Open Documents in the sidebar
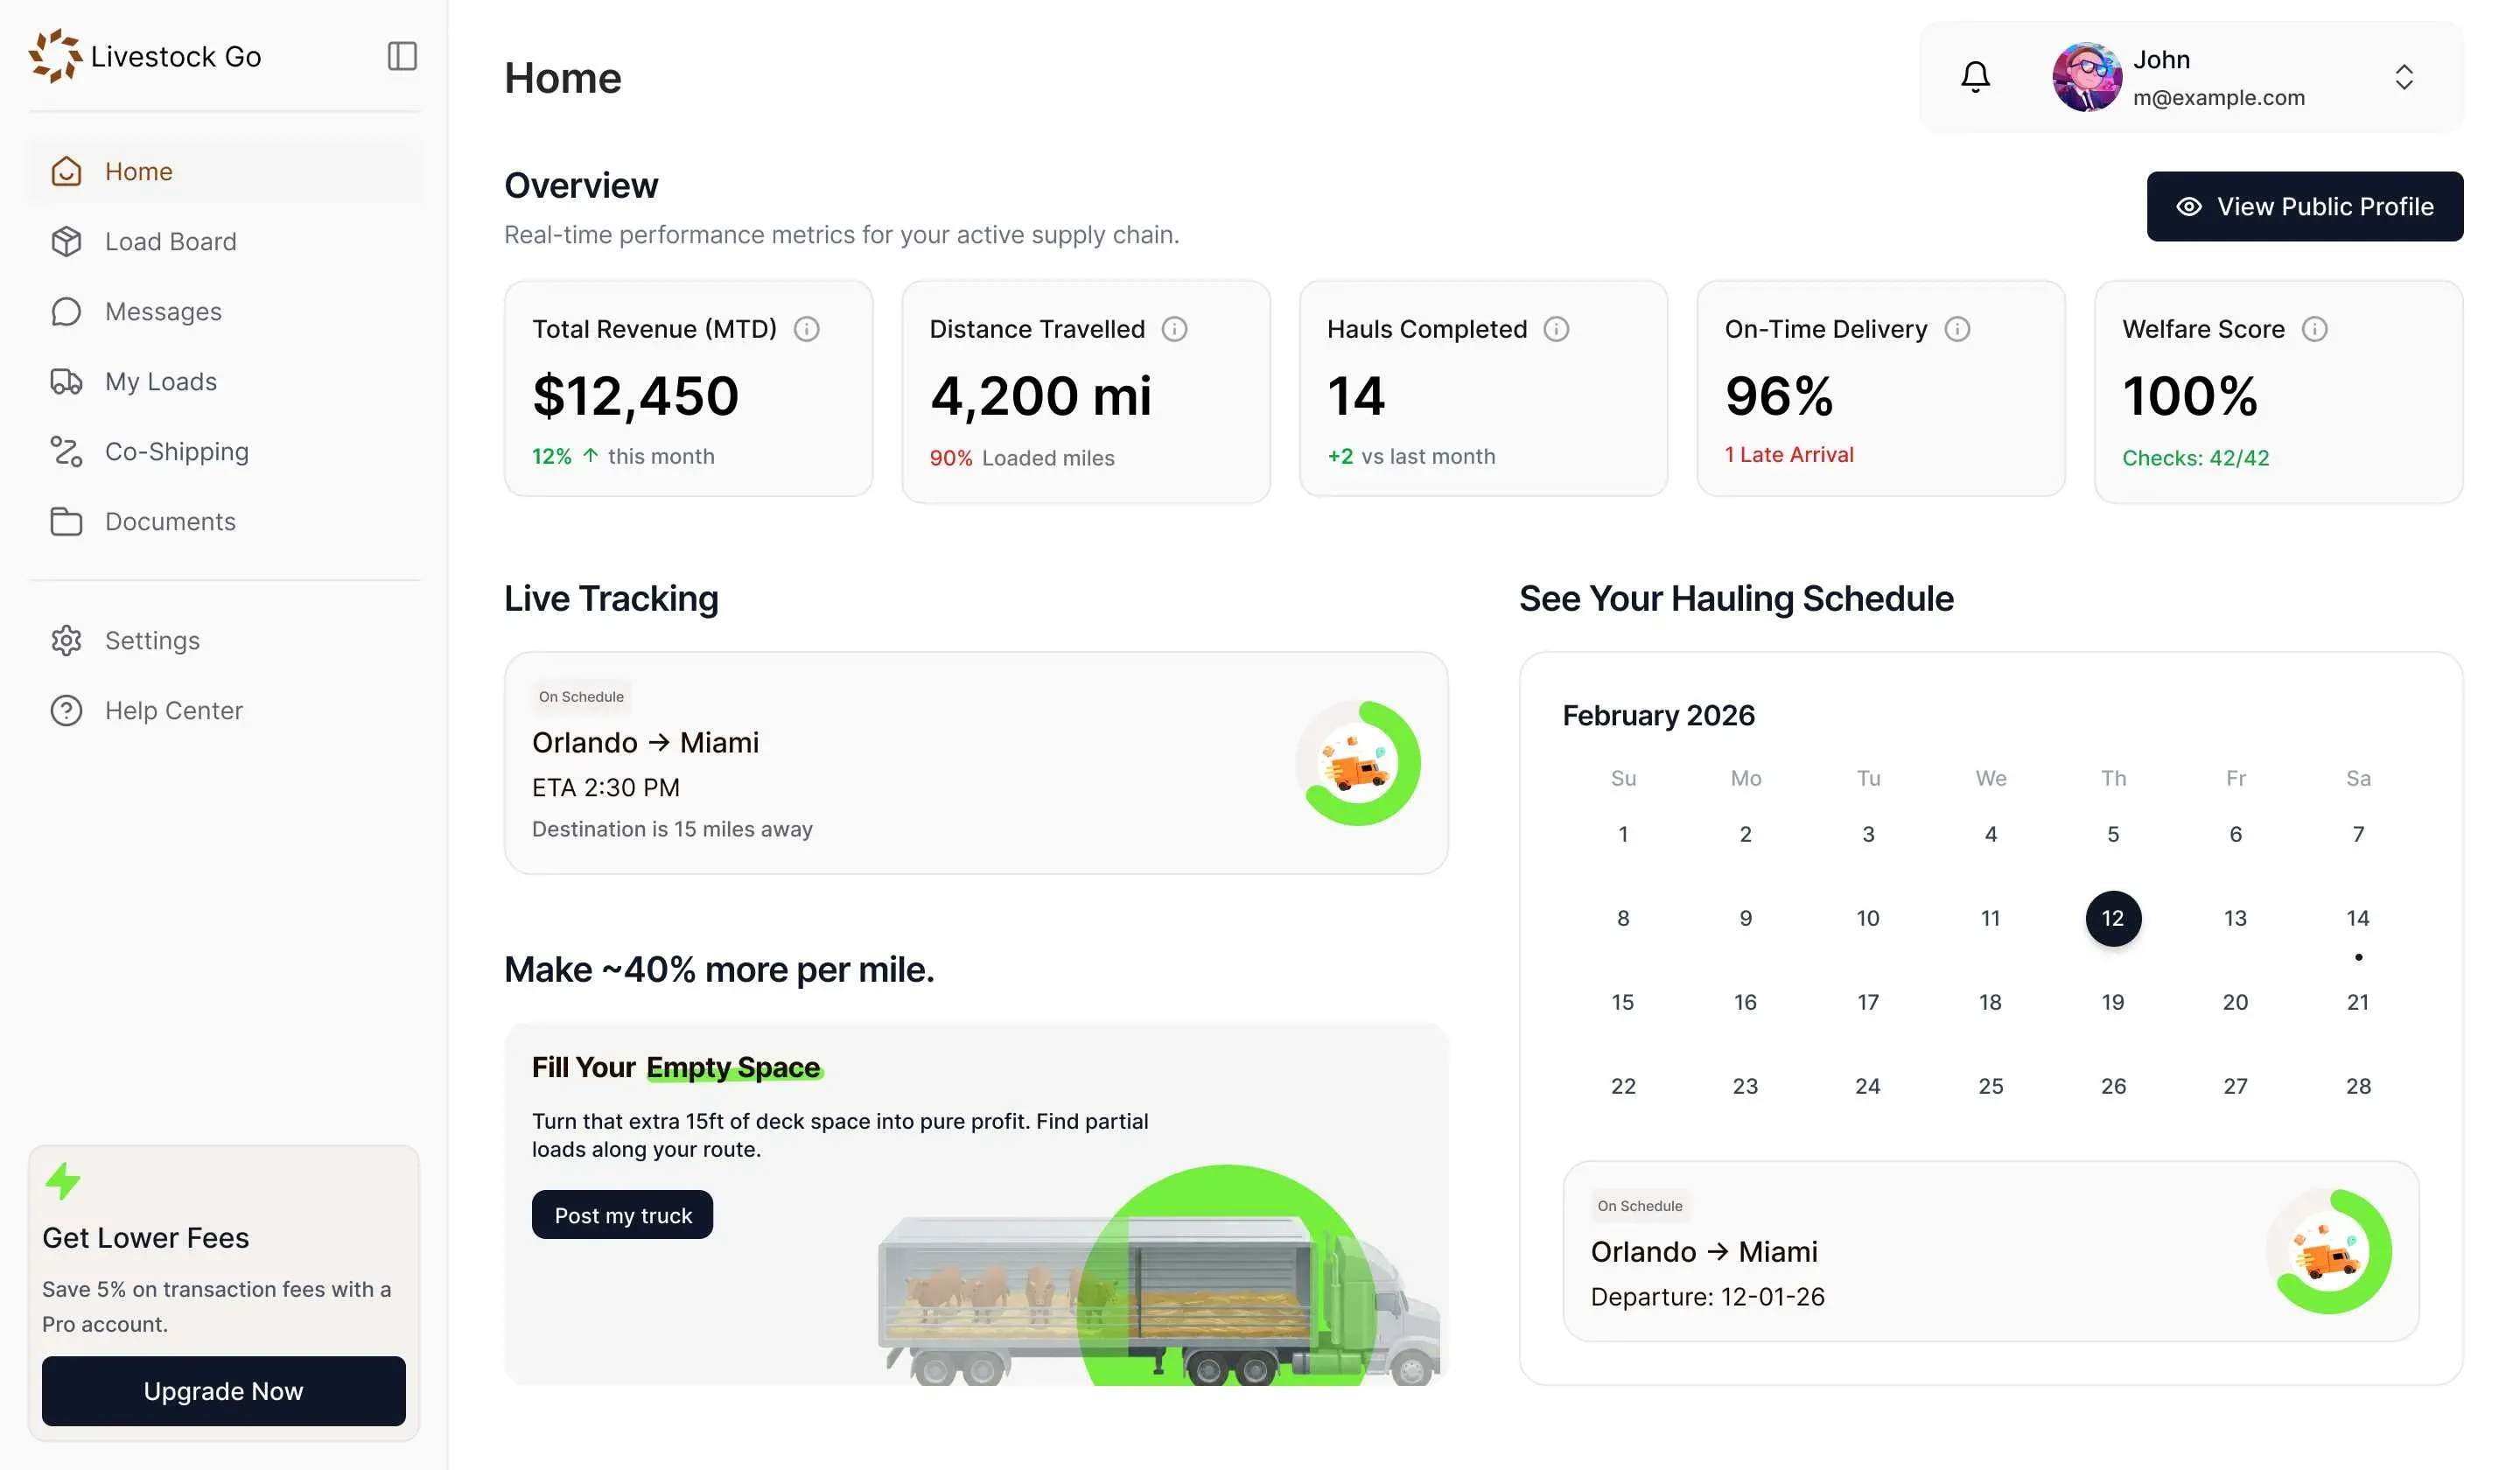This screenshot has width=2520, height=1470. [x=224, y=521]
